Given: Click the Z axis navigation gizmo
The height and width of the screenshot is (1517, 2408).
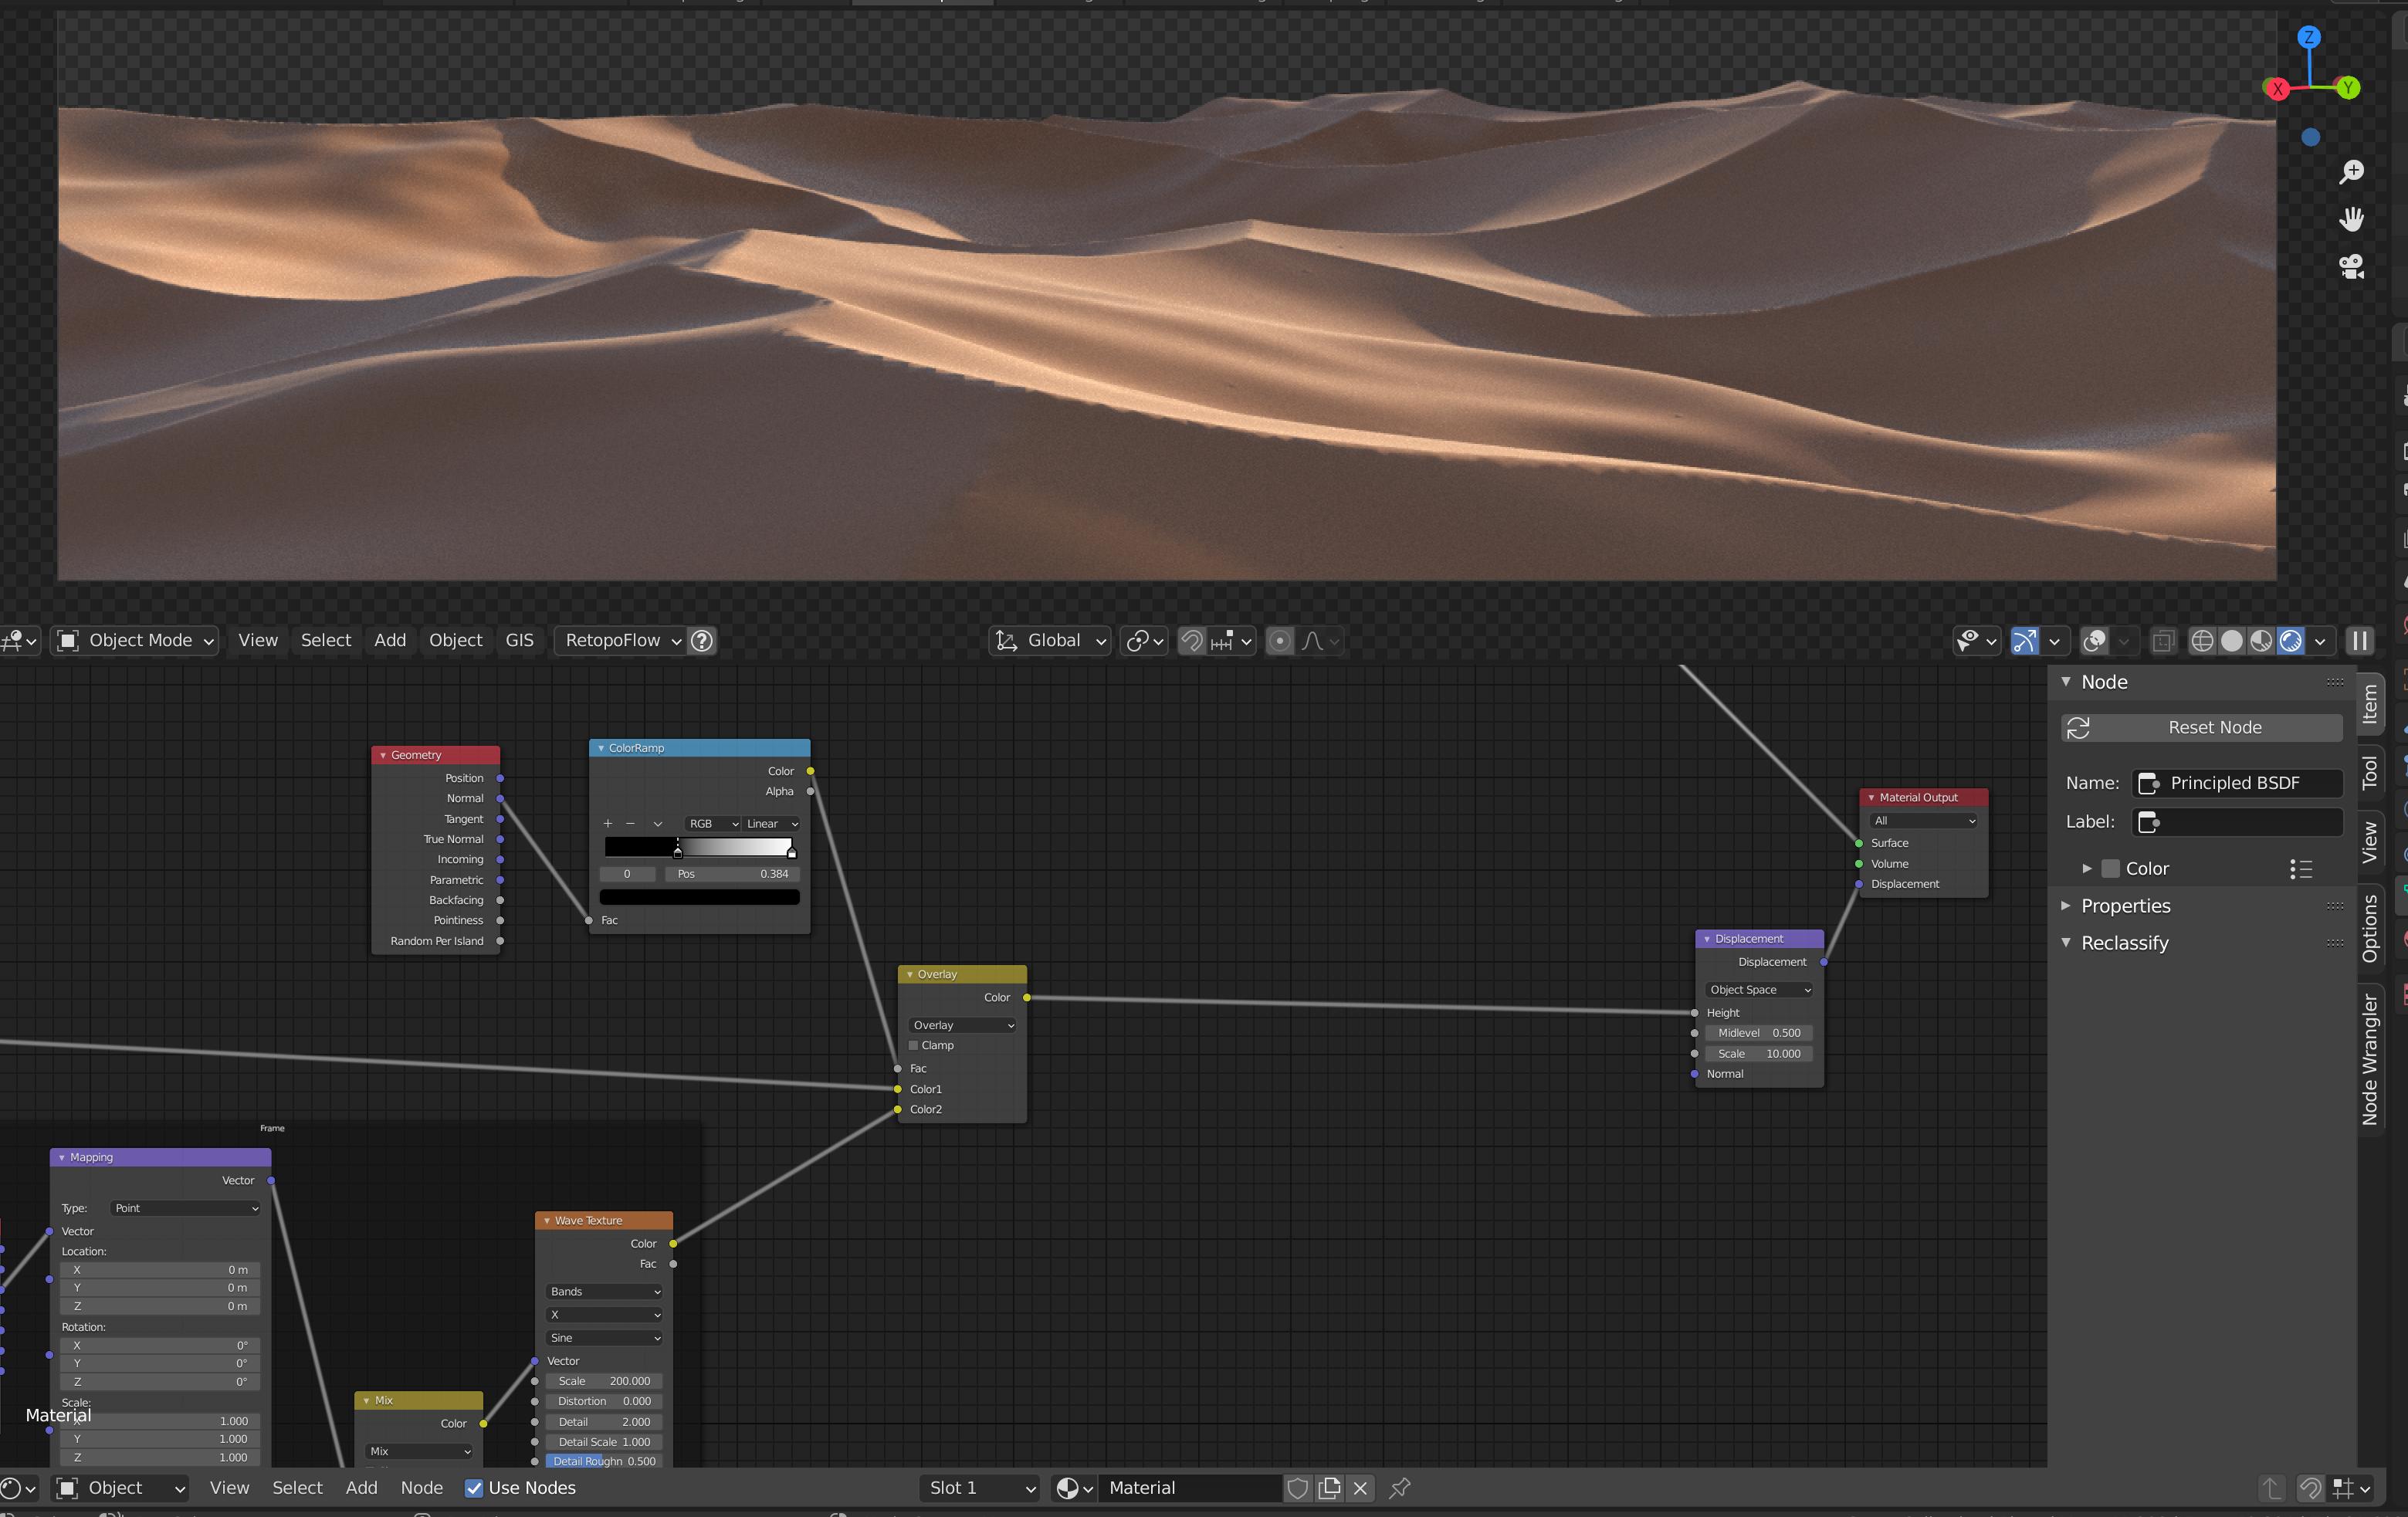Looking at the screenshot, I should pos(2308,38).
